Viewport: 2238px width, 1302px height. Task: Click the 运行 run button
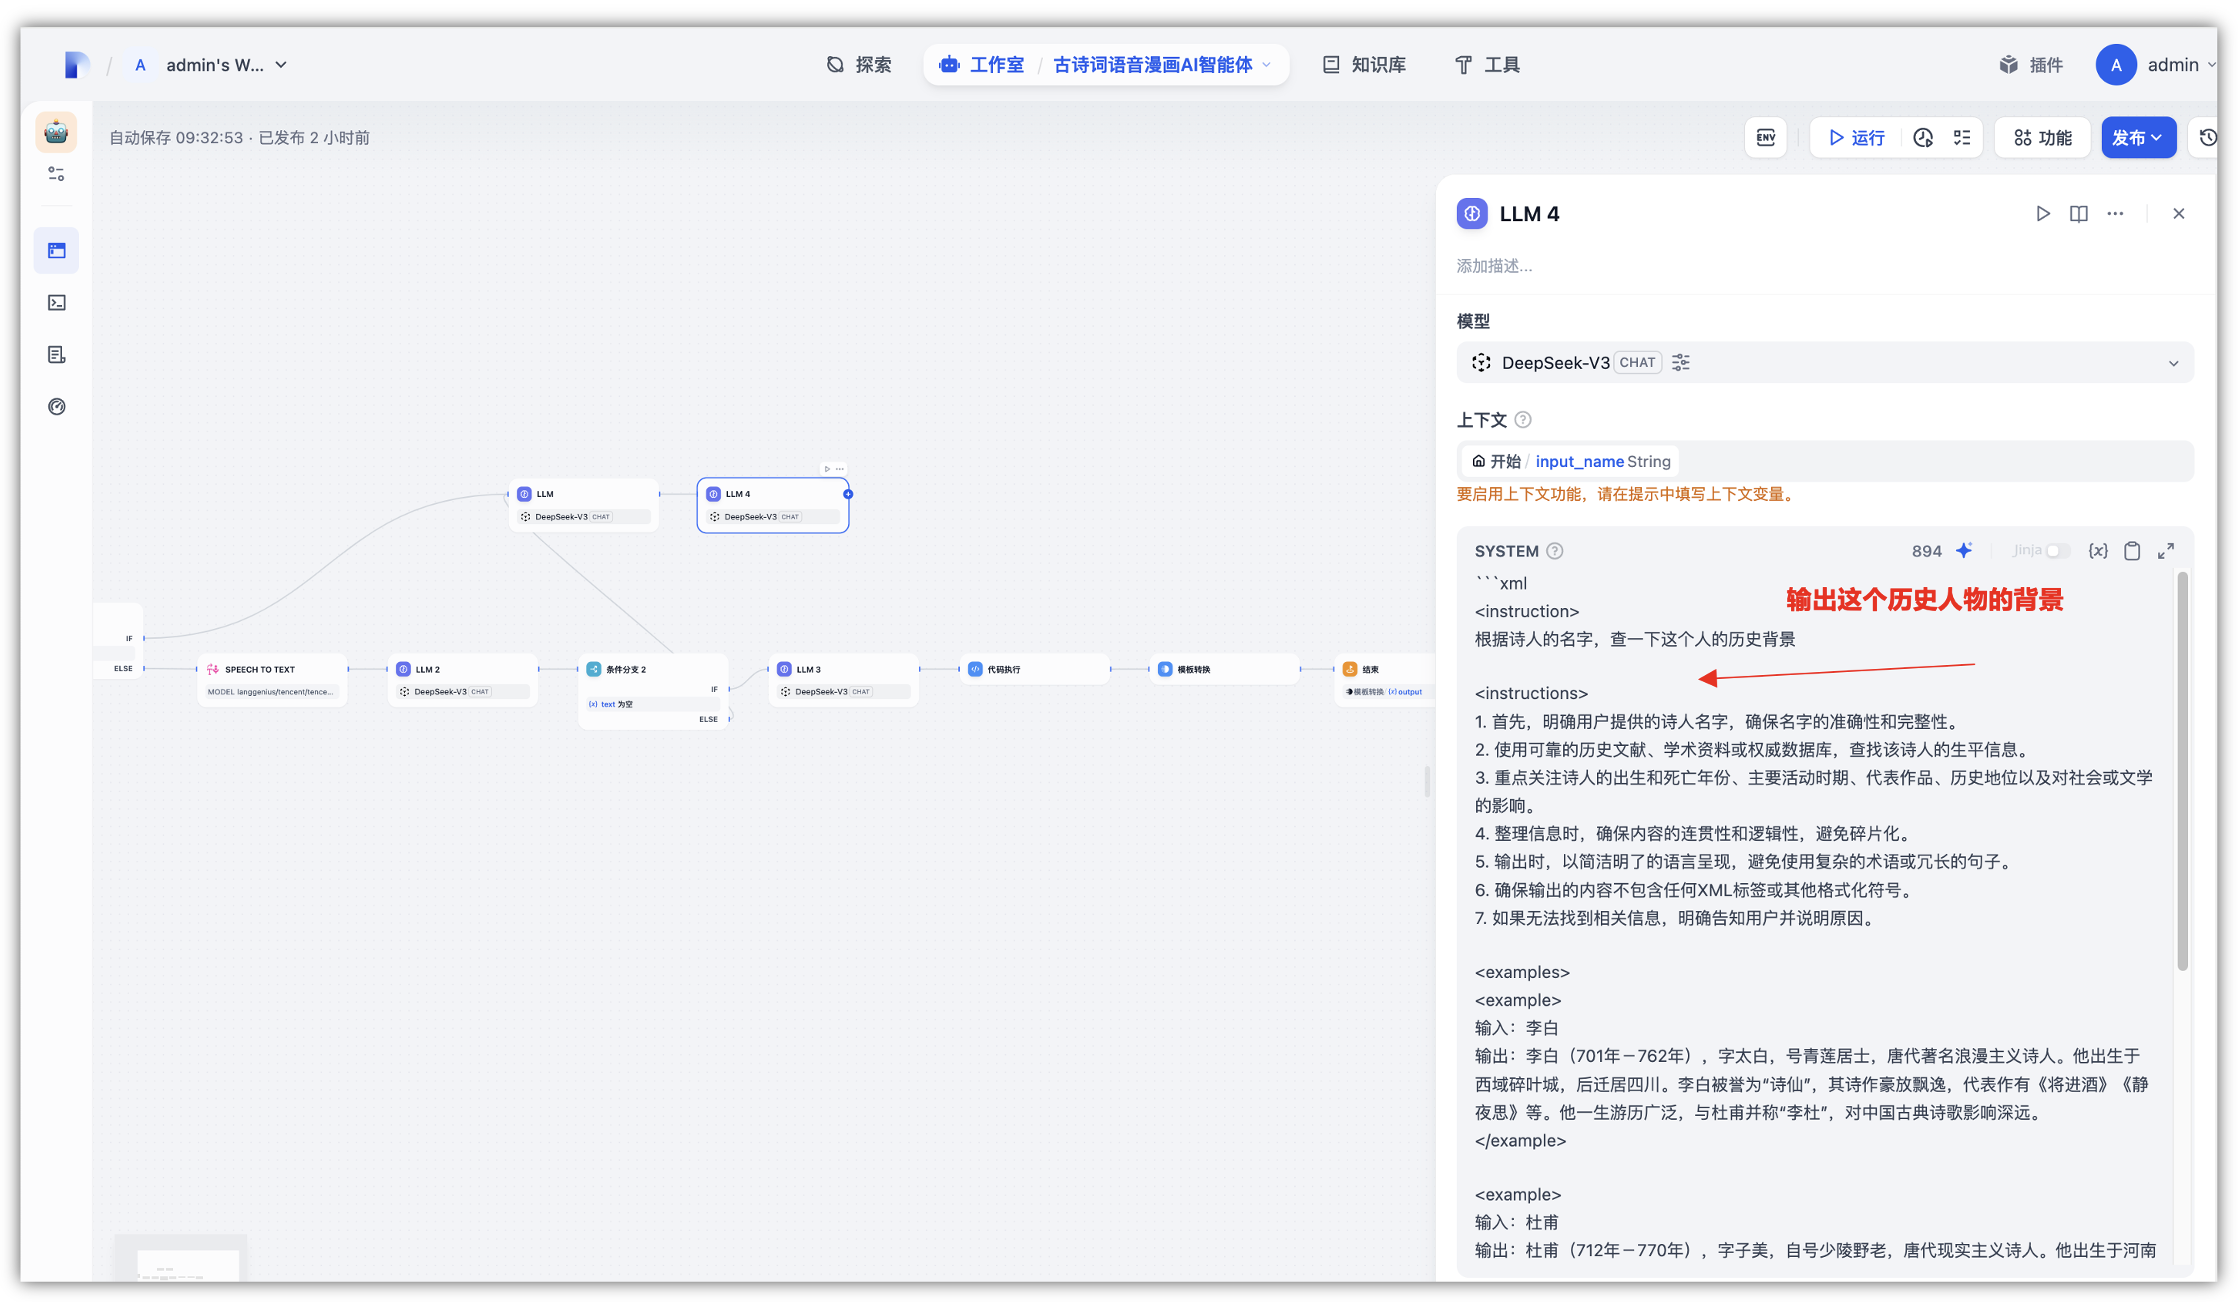tap(1856, 138)
